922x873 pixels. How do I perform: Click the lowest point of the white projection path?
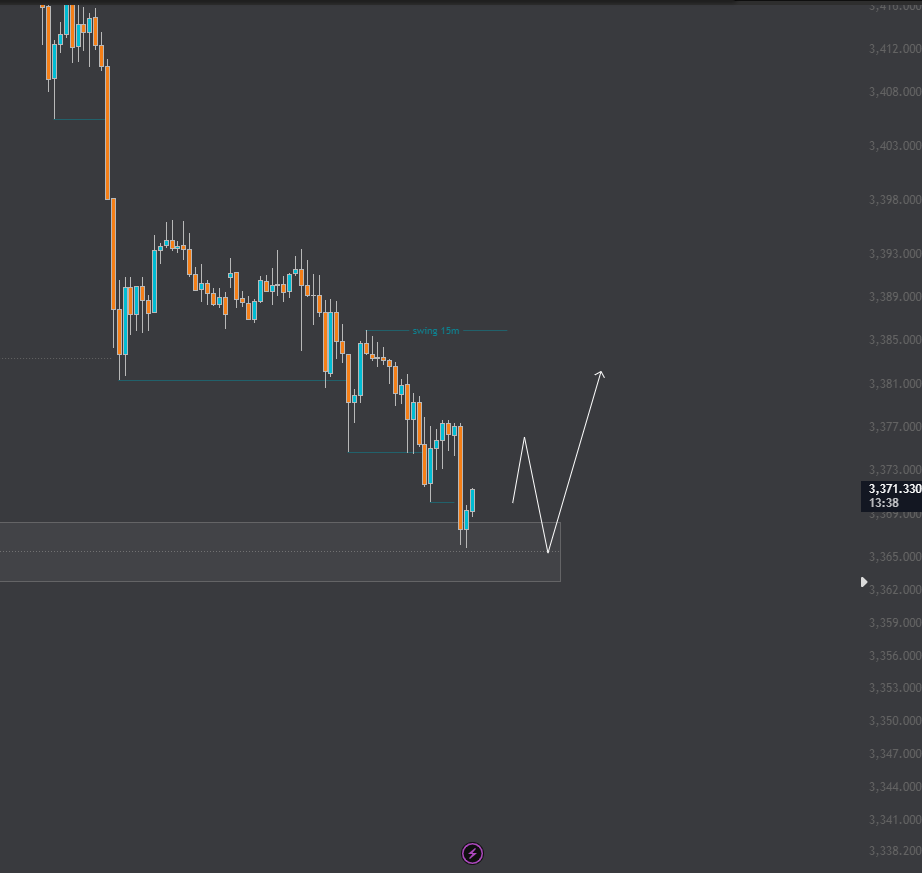[548, 551]
